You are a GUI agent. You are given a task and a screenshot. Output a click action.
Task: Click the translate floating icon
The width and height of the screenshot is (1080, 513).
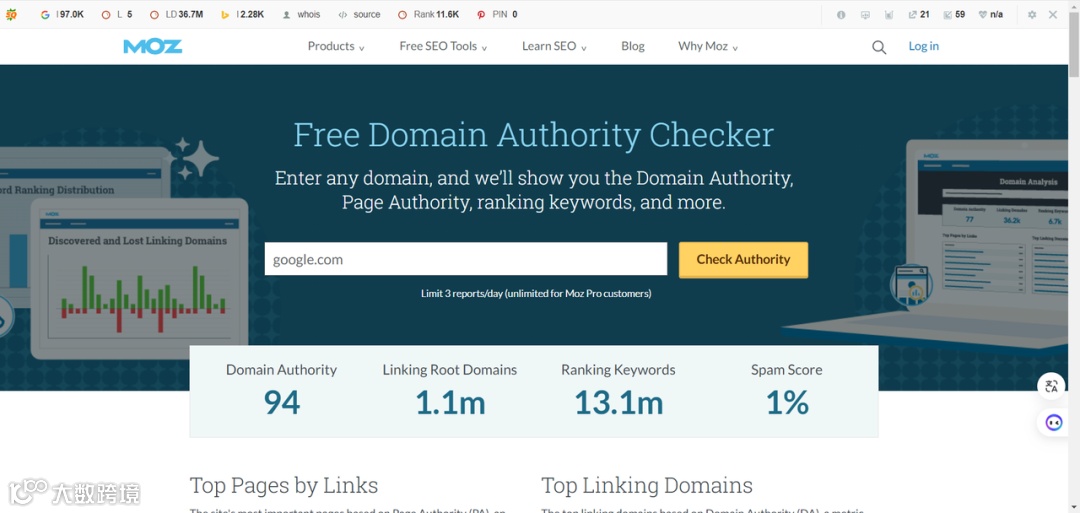click(1052, 386)
